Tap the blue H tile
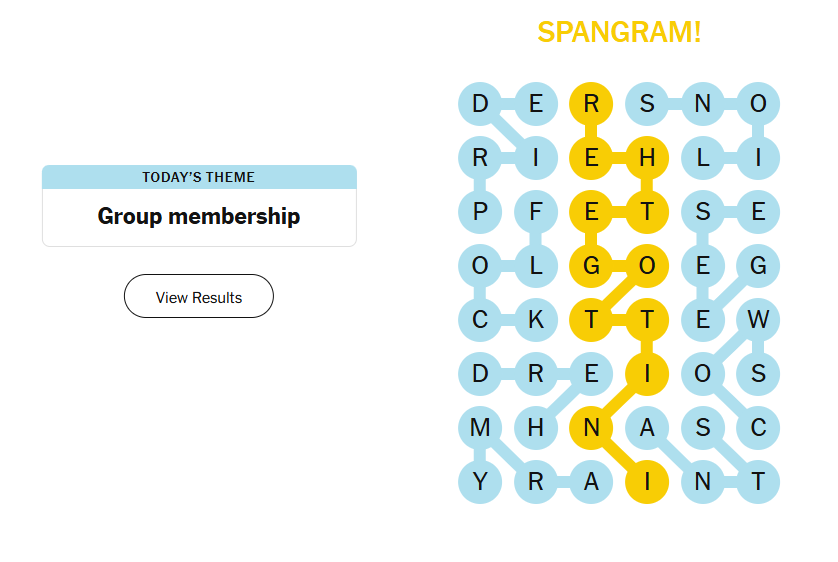 click(x=536, y=428)
